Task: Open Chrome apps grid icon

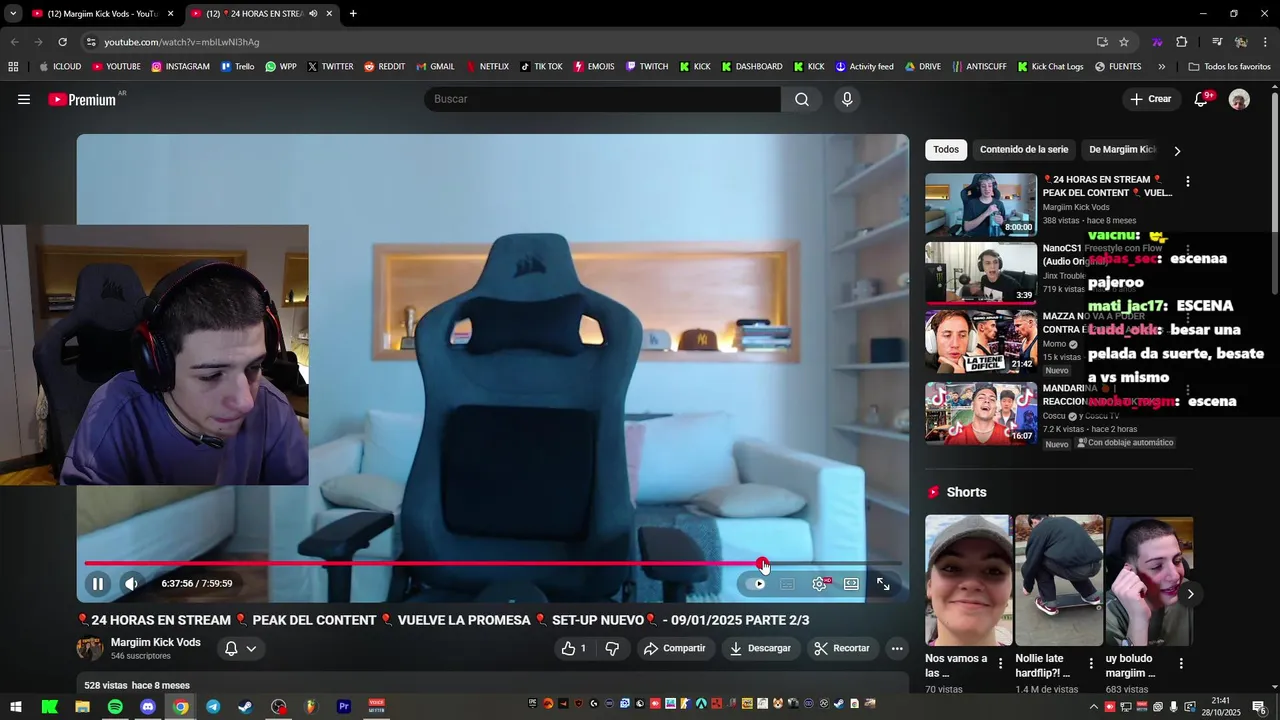Action: (13, 67)
